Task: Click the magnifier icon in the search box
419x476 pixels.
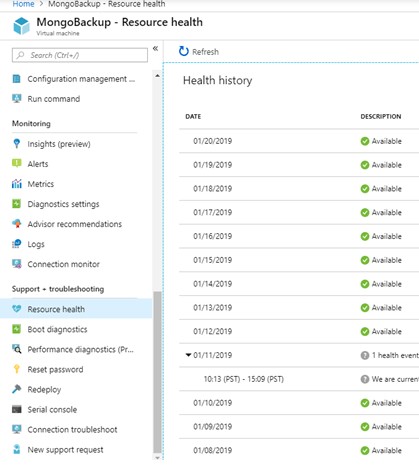Action: tap(20, 55)
